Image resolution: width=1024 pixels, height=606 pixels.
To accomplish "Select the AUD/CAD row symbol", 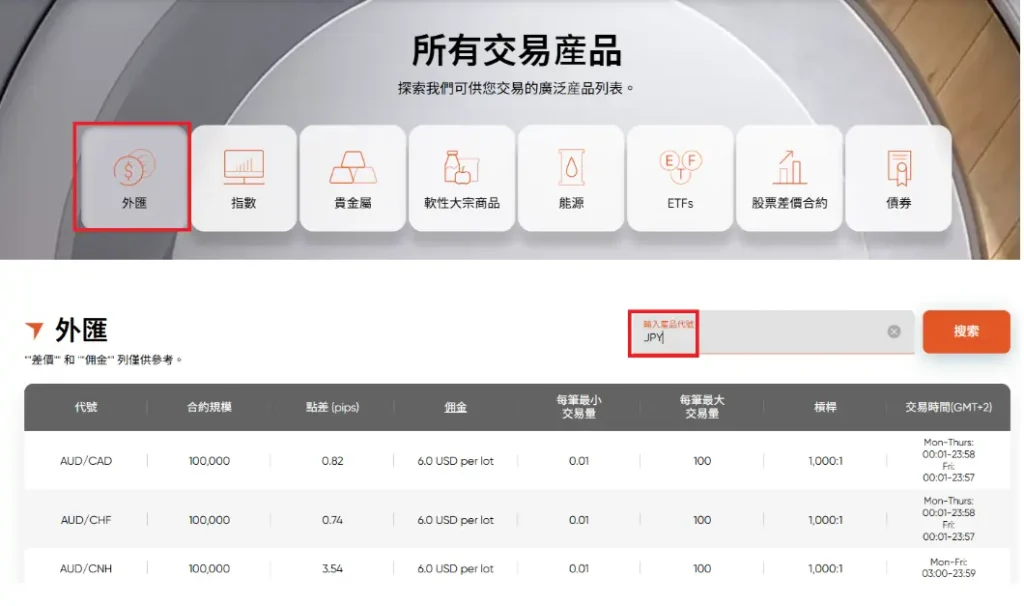I will pyautogui.click(x=86, y=461).
